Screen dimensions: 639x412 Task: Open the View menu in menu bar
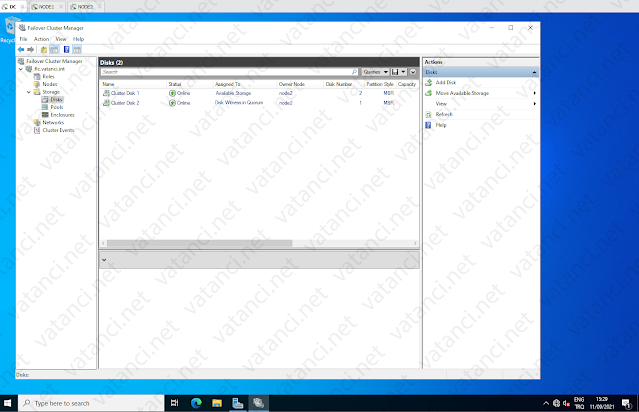pyautogui.click(x=61, y=39)
